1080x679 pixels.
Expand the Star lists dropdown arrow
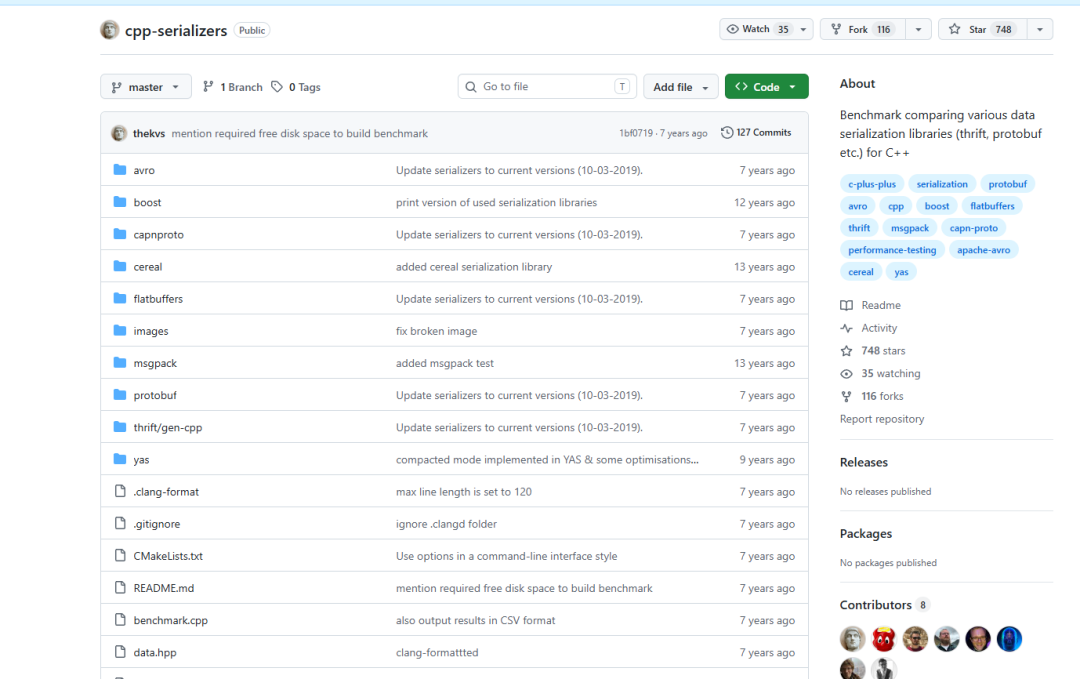pyautogui.click(x=1040, y=29)
